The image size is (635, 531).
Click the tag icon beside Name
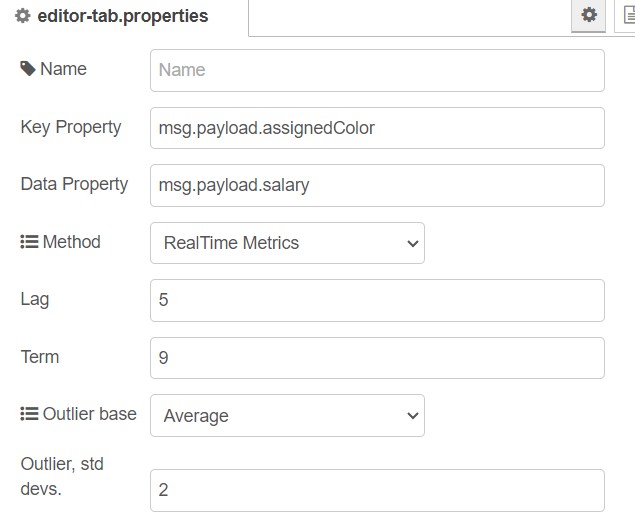[x=28, y=69]
